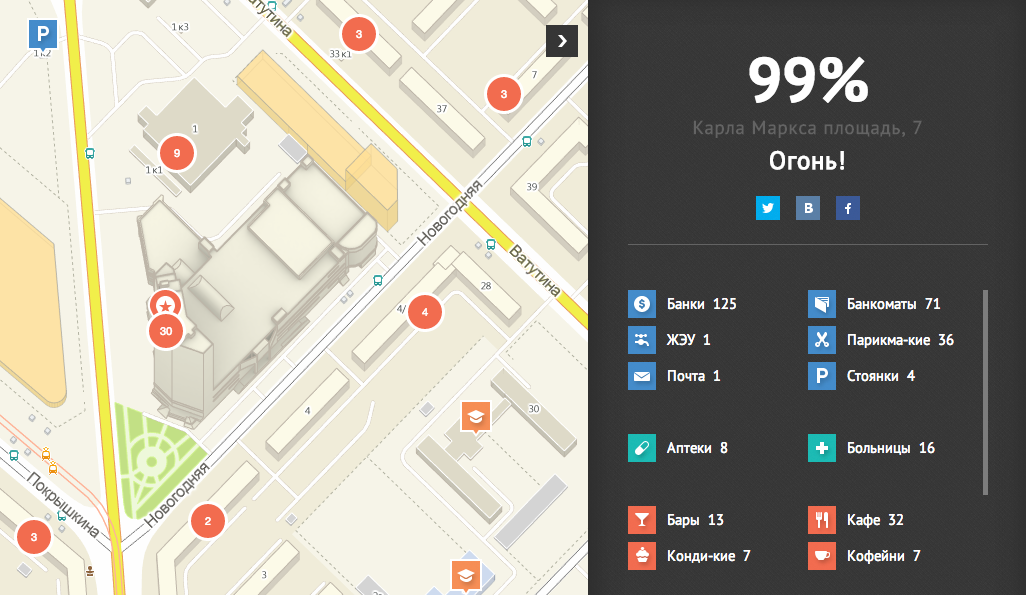Select the ЖЭУ category icon
This screenshot has height=595, width=1026.
coord(642,340)
